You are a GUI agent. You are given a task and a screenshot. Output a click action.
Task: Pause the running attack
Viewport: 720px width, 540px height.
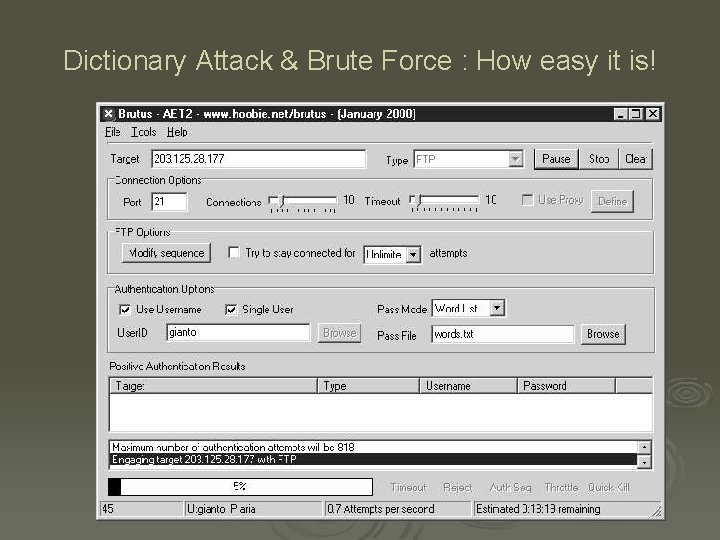(556, 159)
